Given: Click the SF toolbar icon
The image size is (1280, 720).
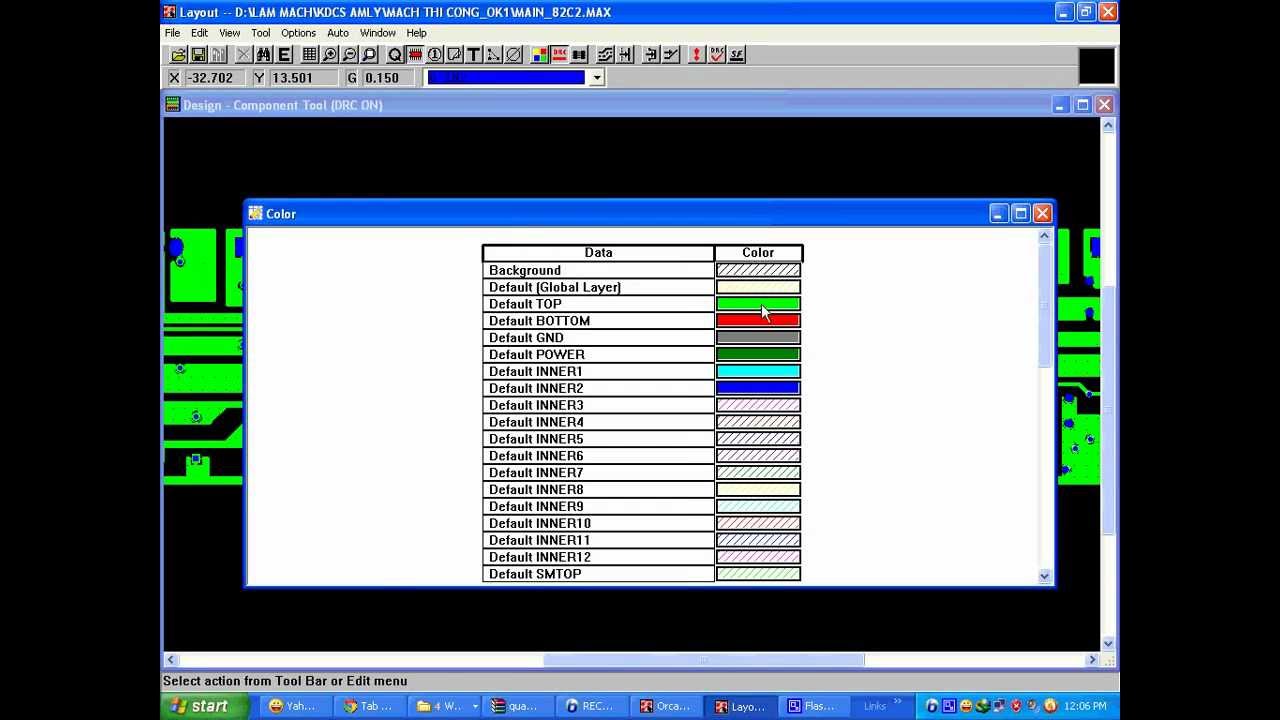Looking at the screenshot, I should [x=737, y=55].
